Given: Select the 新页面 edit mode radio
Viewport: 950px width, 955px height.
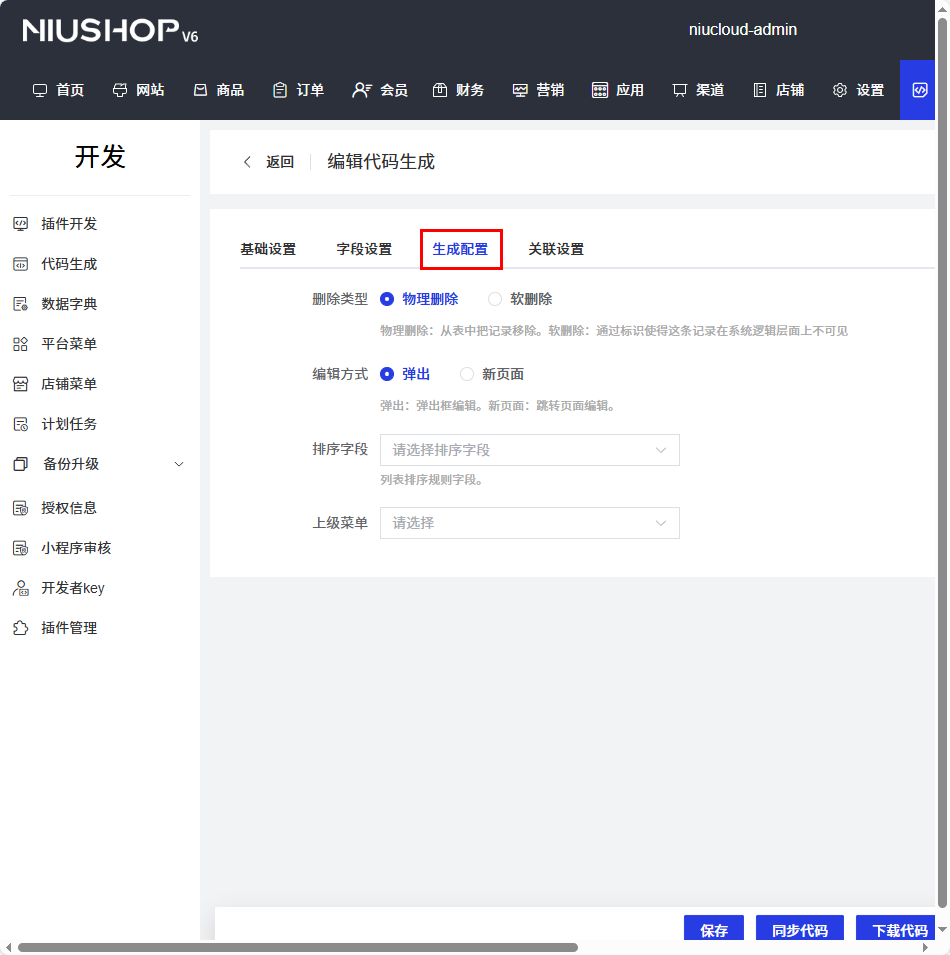Looking at the screenshot, I should tap(467, 374).
